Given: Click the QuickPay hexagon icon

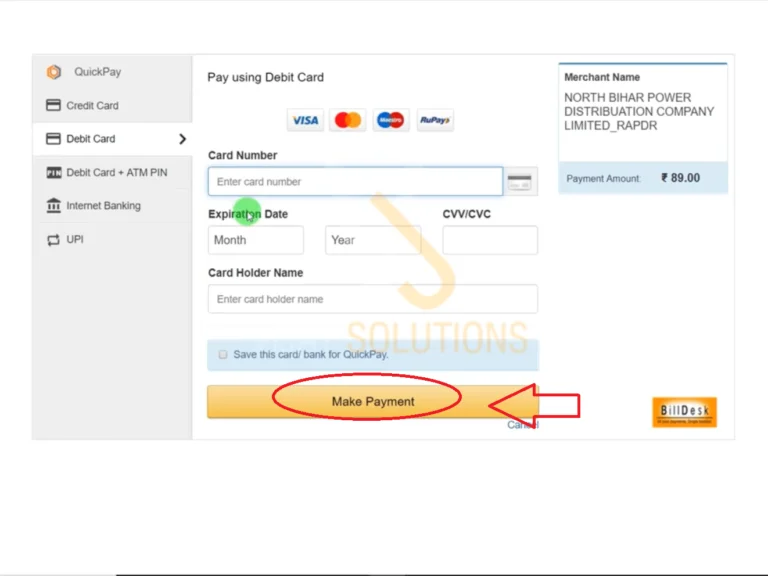Looking at the screenshot, I should coord(54,72).
